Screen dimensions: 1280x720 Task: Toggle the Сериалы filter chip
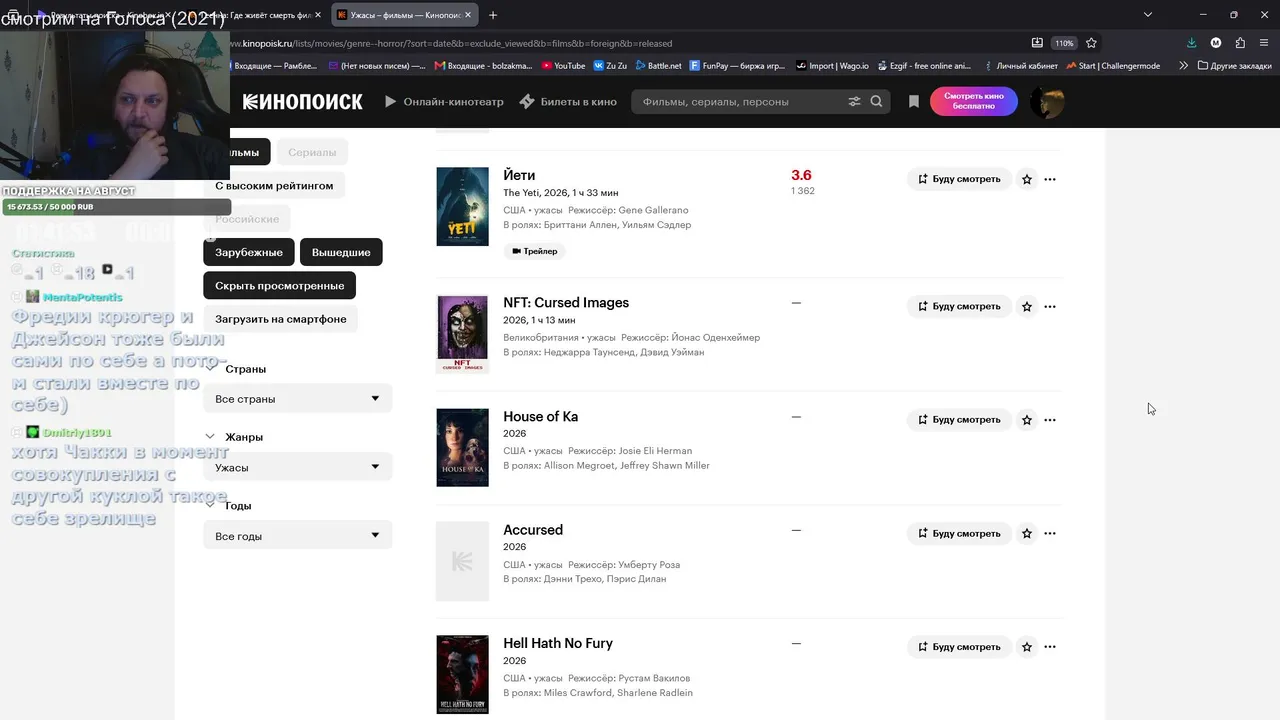click(x=312, y=152)
